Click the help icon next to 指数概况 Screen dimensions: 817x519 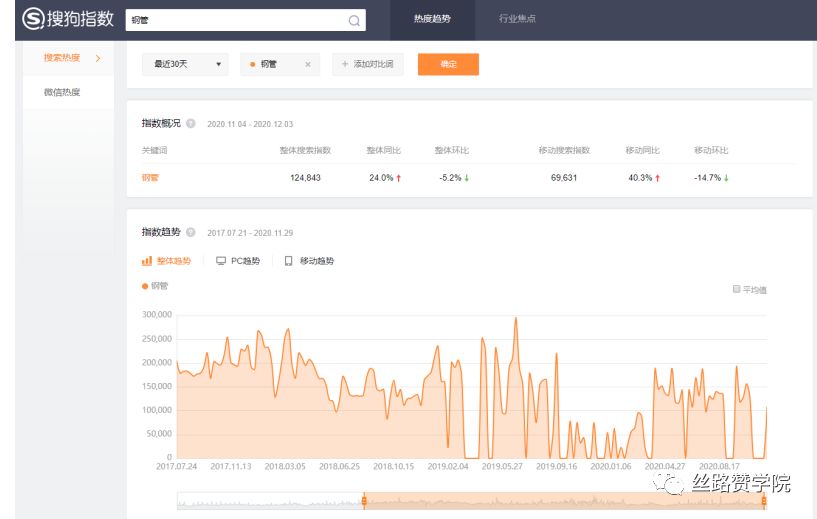pos(190,123)
